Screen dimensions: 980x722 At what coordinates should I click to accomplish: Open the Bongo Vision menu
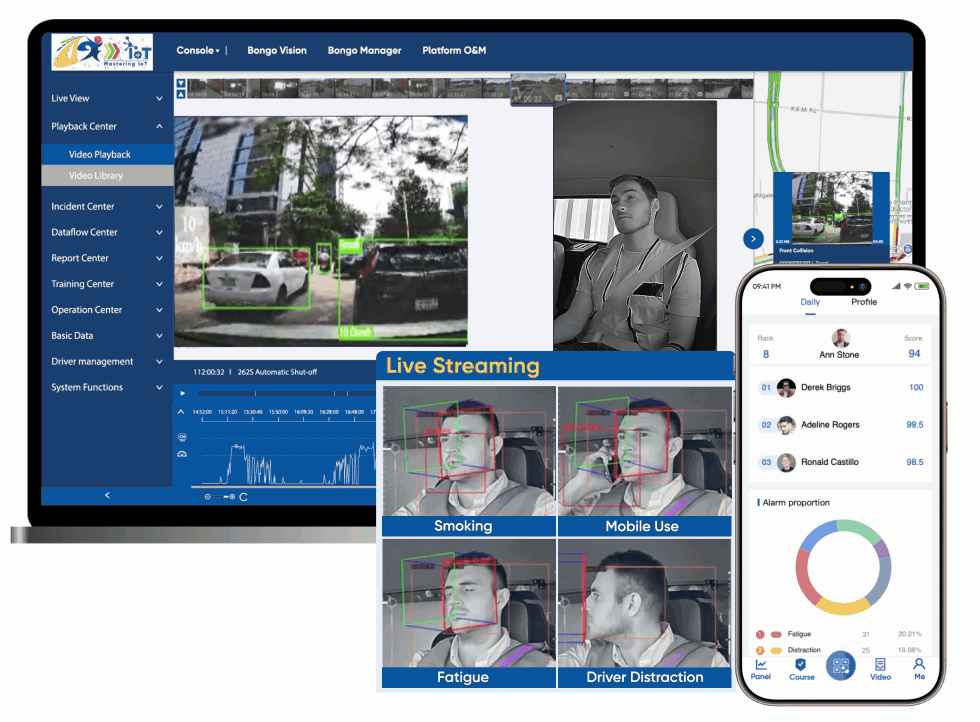pos(277,50)
